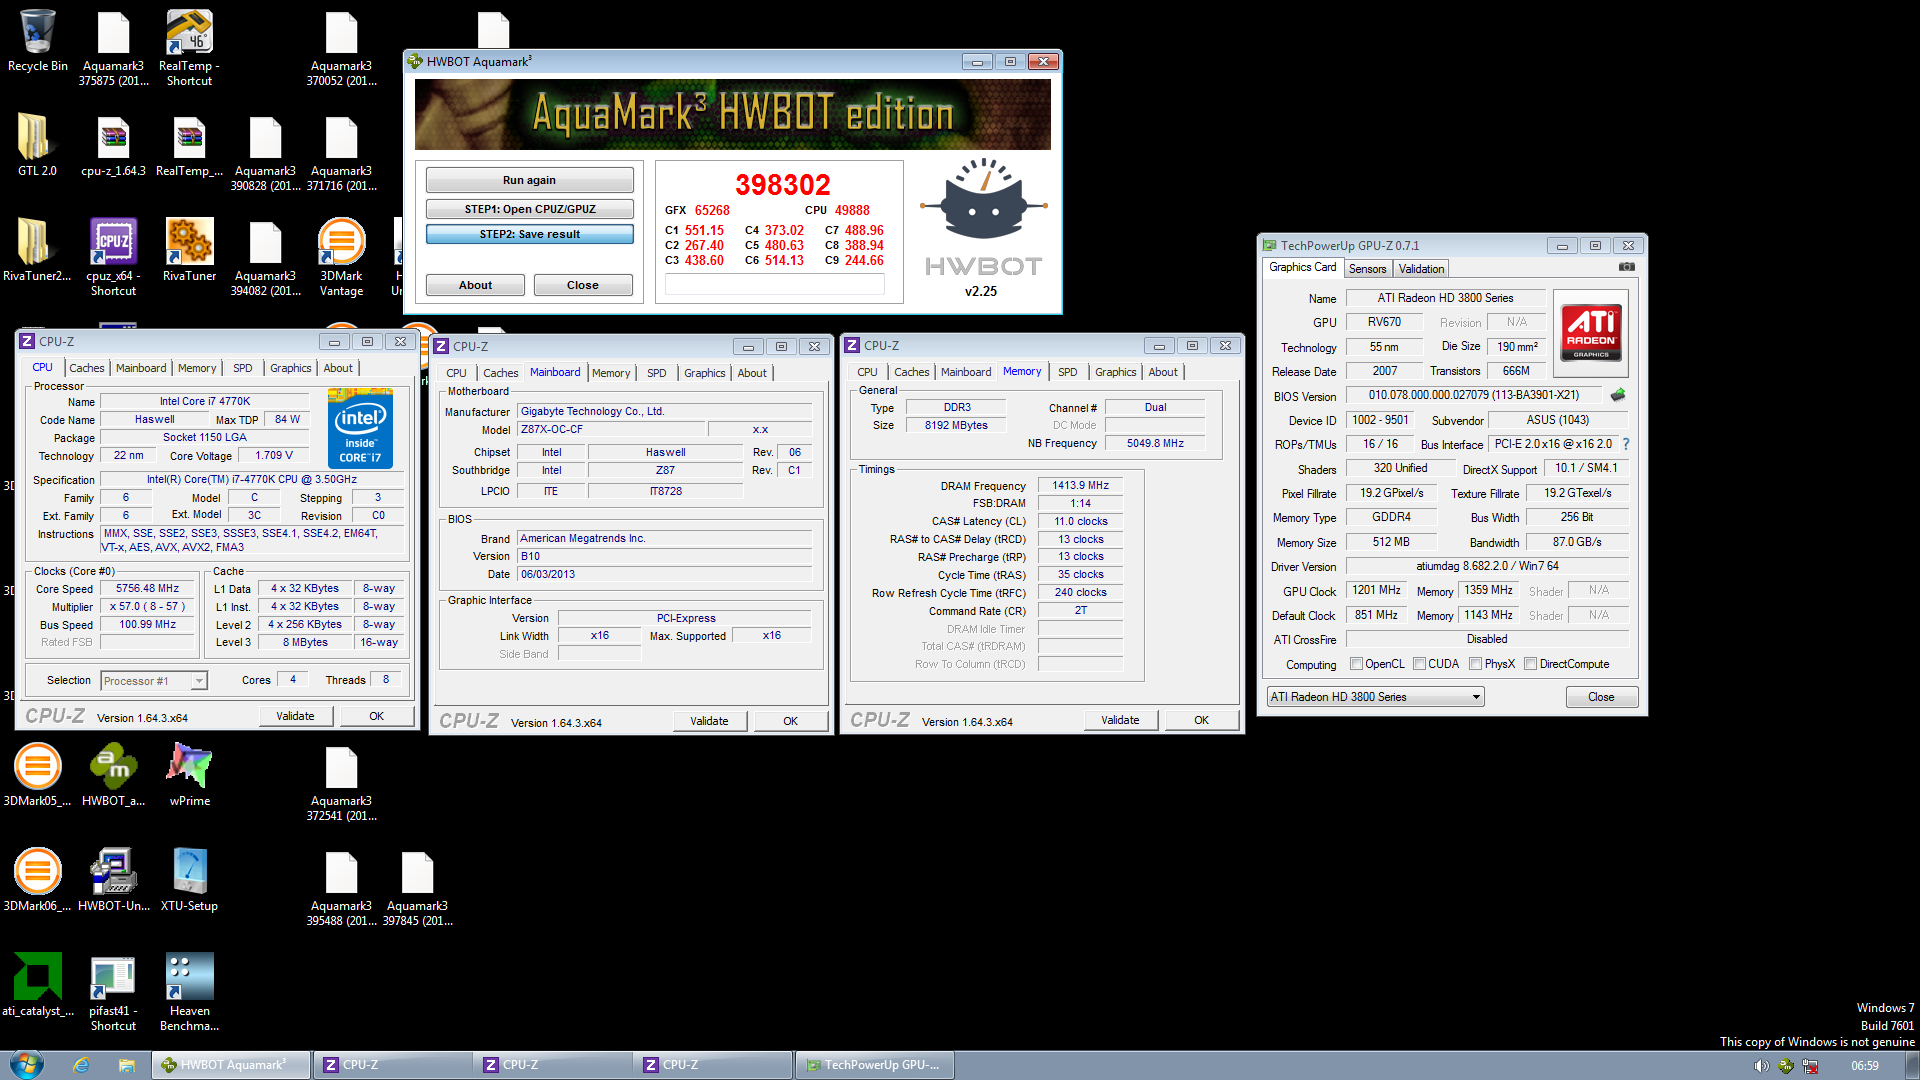Open Aquamark3 397845 result file
The image size is (1920, 1080).
coord(417,887)
